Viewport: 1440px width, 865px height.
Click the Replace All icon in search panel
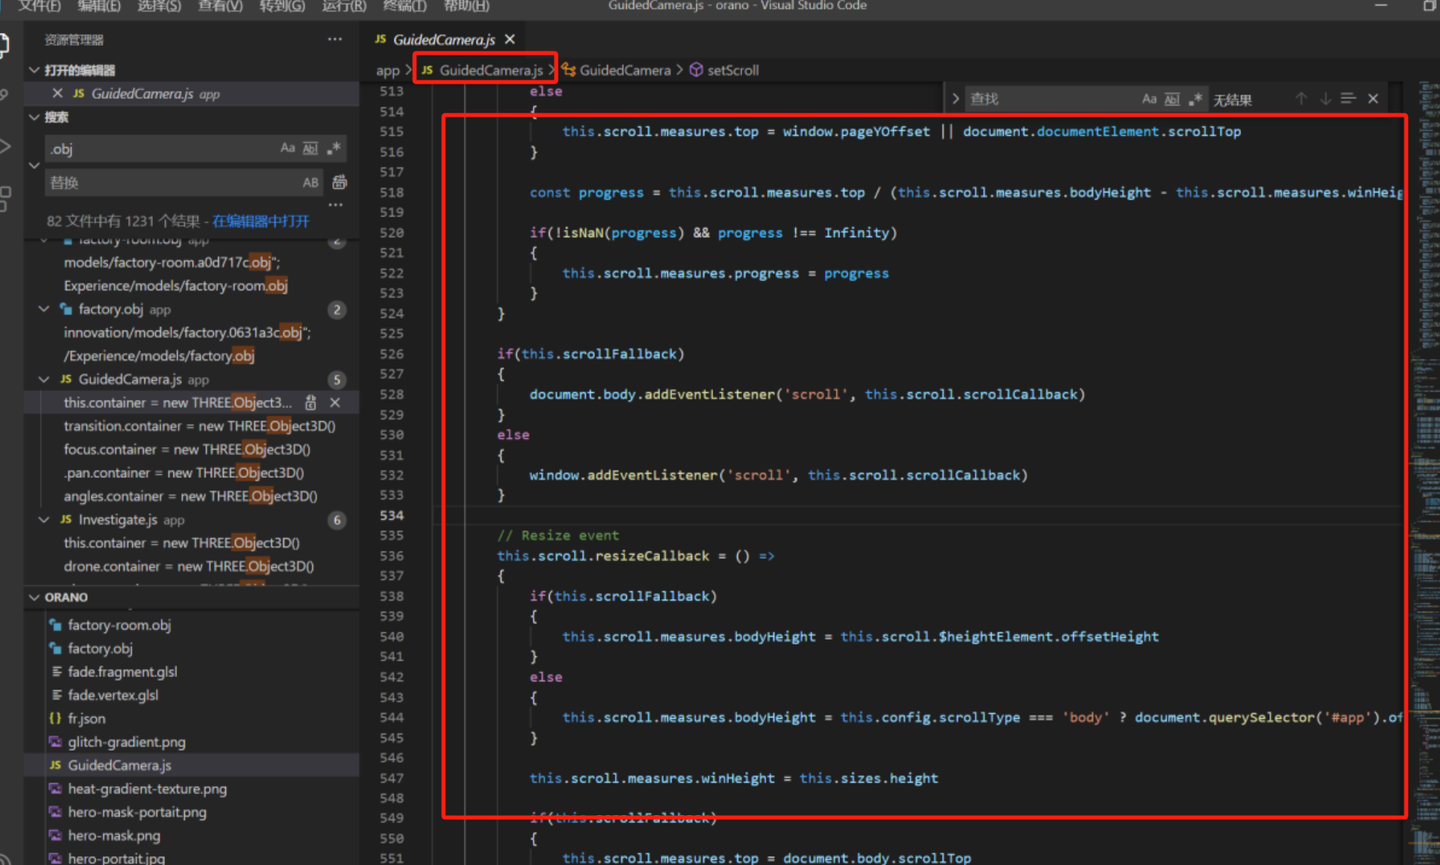[x=340, y=182]
